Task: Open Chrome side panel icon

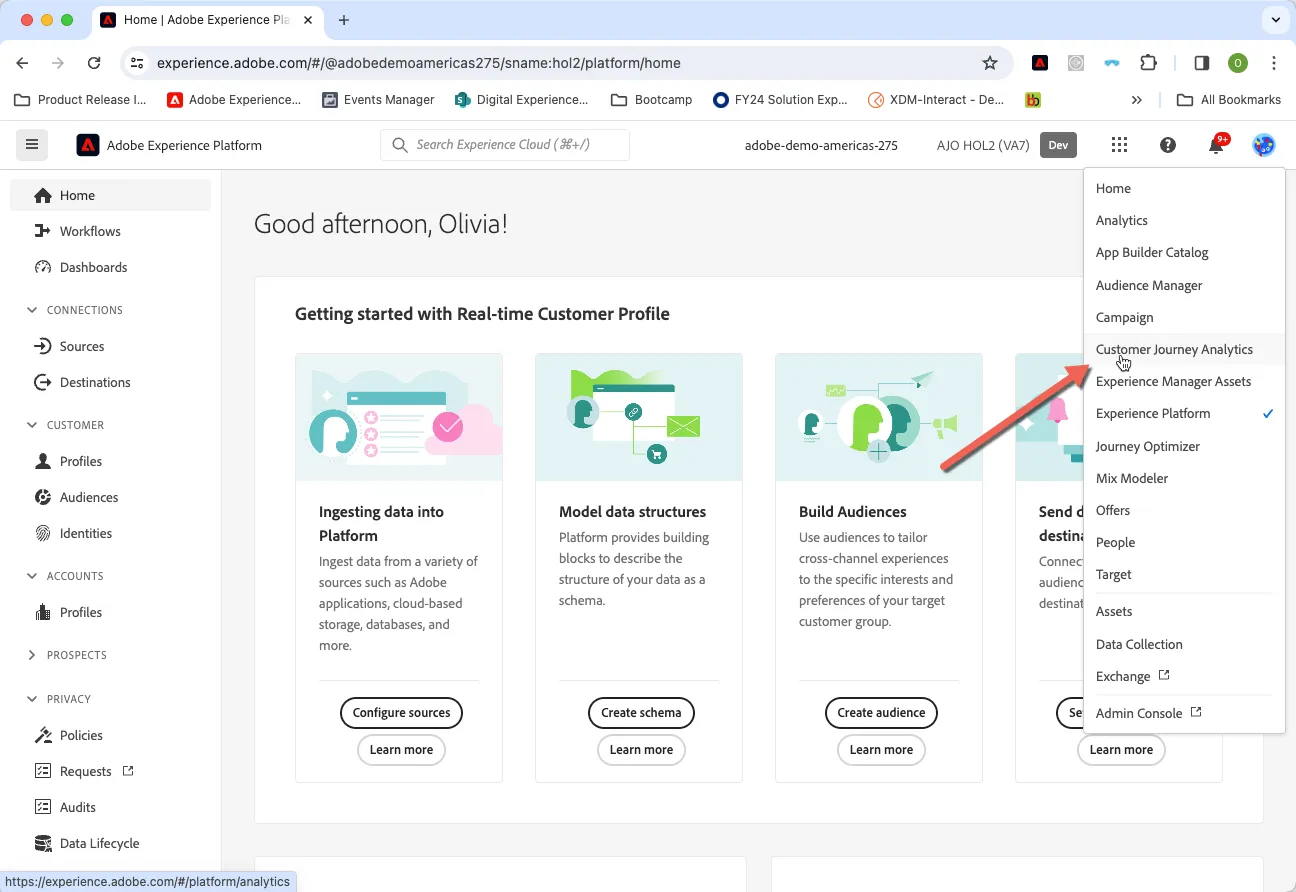Action: tap(1202, 63)
